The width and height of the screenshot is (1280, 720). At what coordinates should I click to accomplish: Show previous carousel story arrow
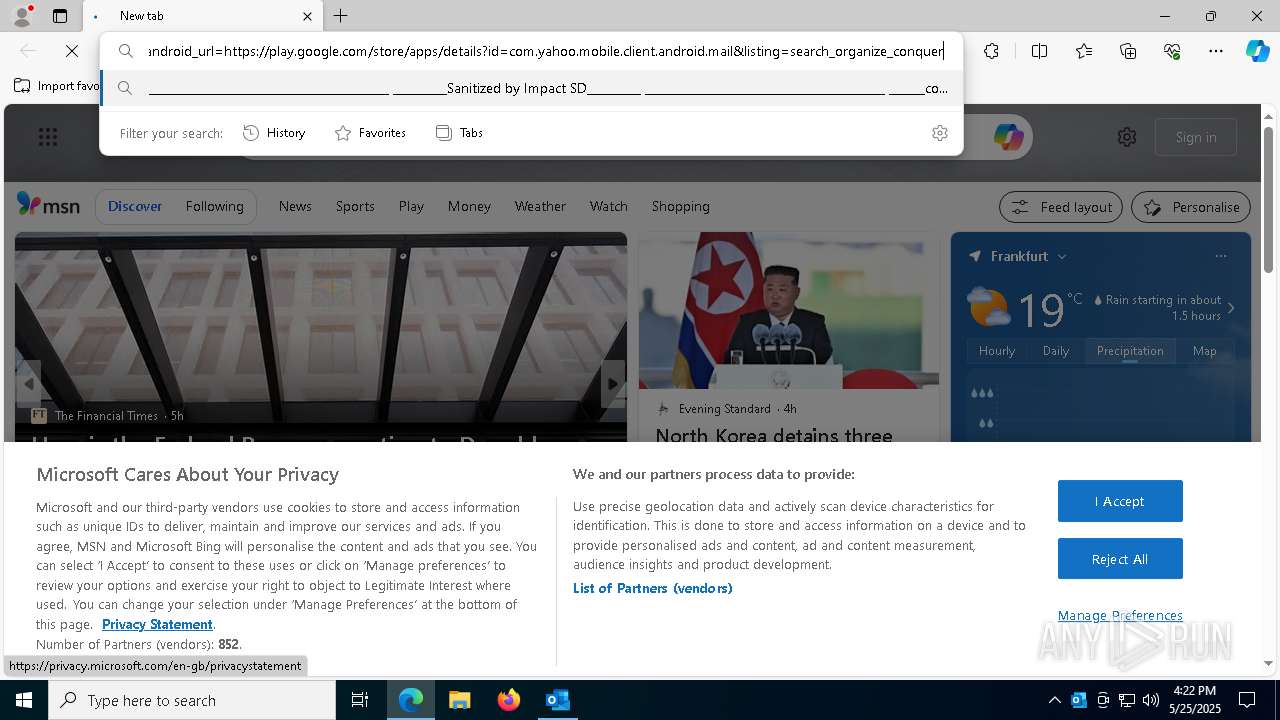point(28,383)
